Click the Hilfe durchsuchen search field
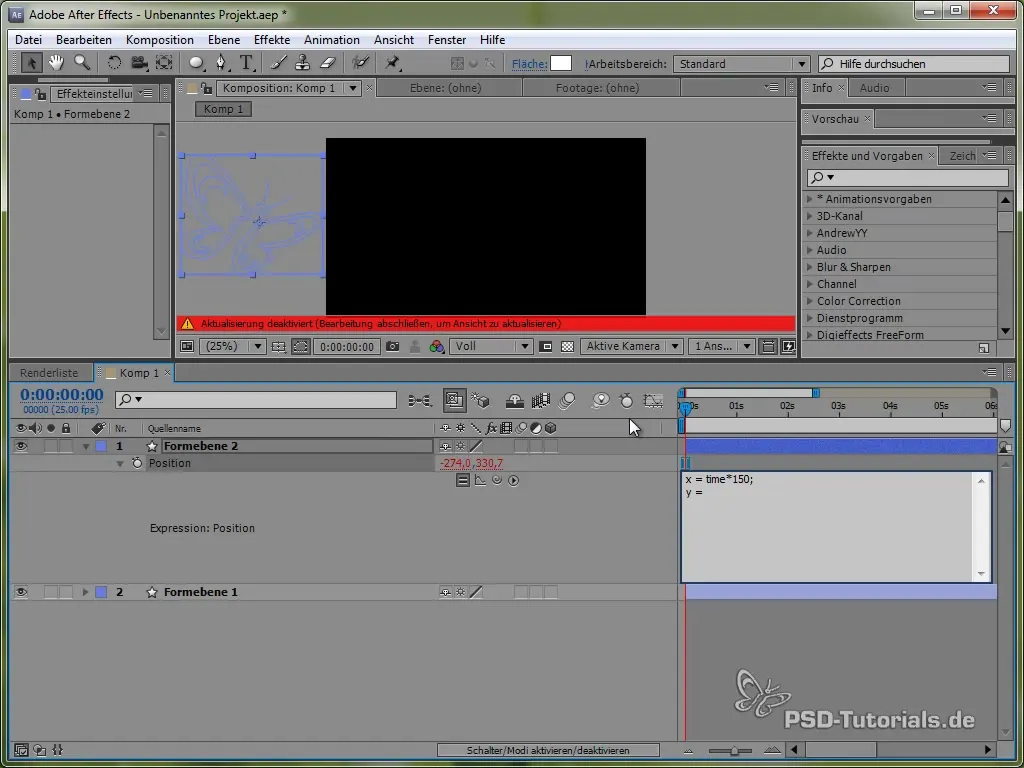The width and height of the screenshot is (1024, 768). pos(914,64)
